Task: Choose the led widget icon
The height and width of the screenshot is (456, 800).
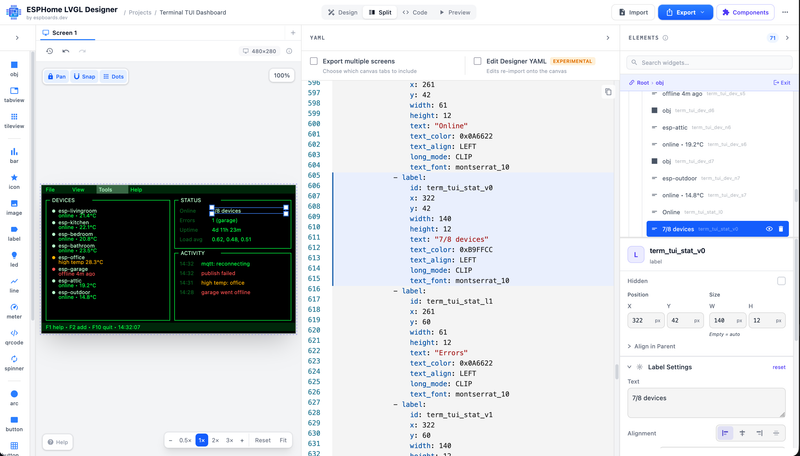Action: tap(14, 259)
